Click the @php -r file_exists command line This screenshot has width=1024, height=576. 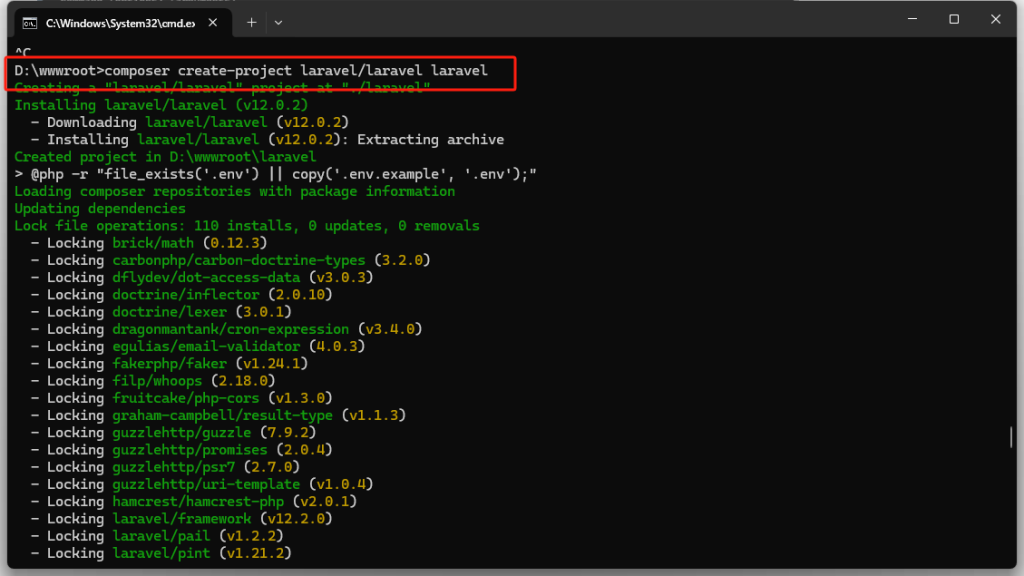tap(275, 174)
